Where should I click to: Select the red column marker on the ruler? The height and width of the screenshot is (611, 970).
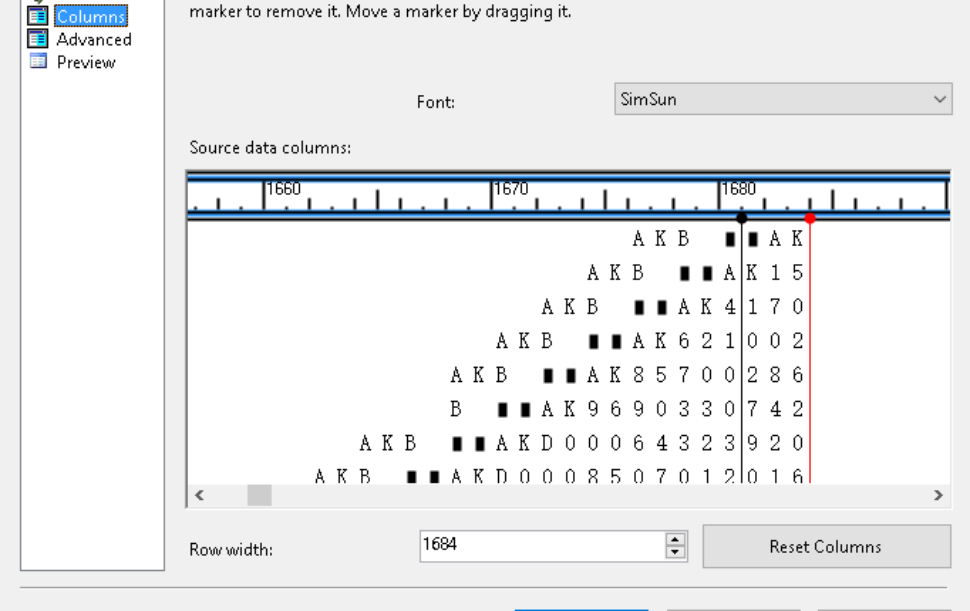point(810,215)
